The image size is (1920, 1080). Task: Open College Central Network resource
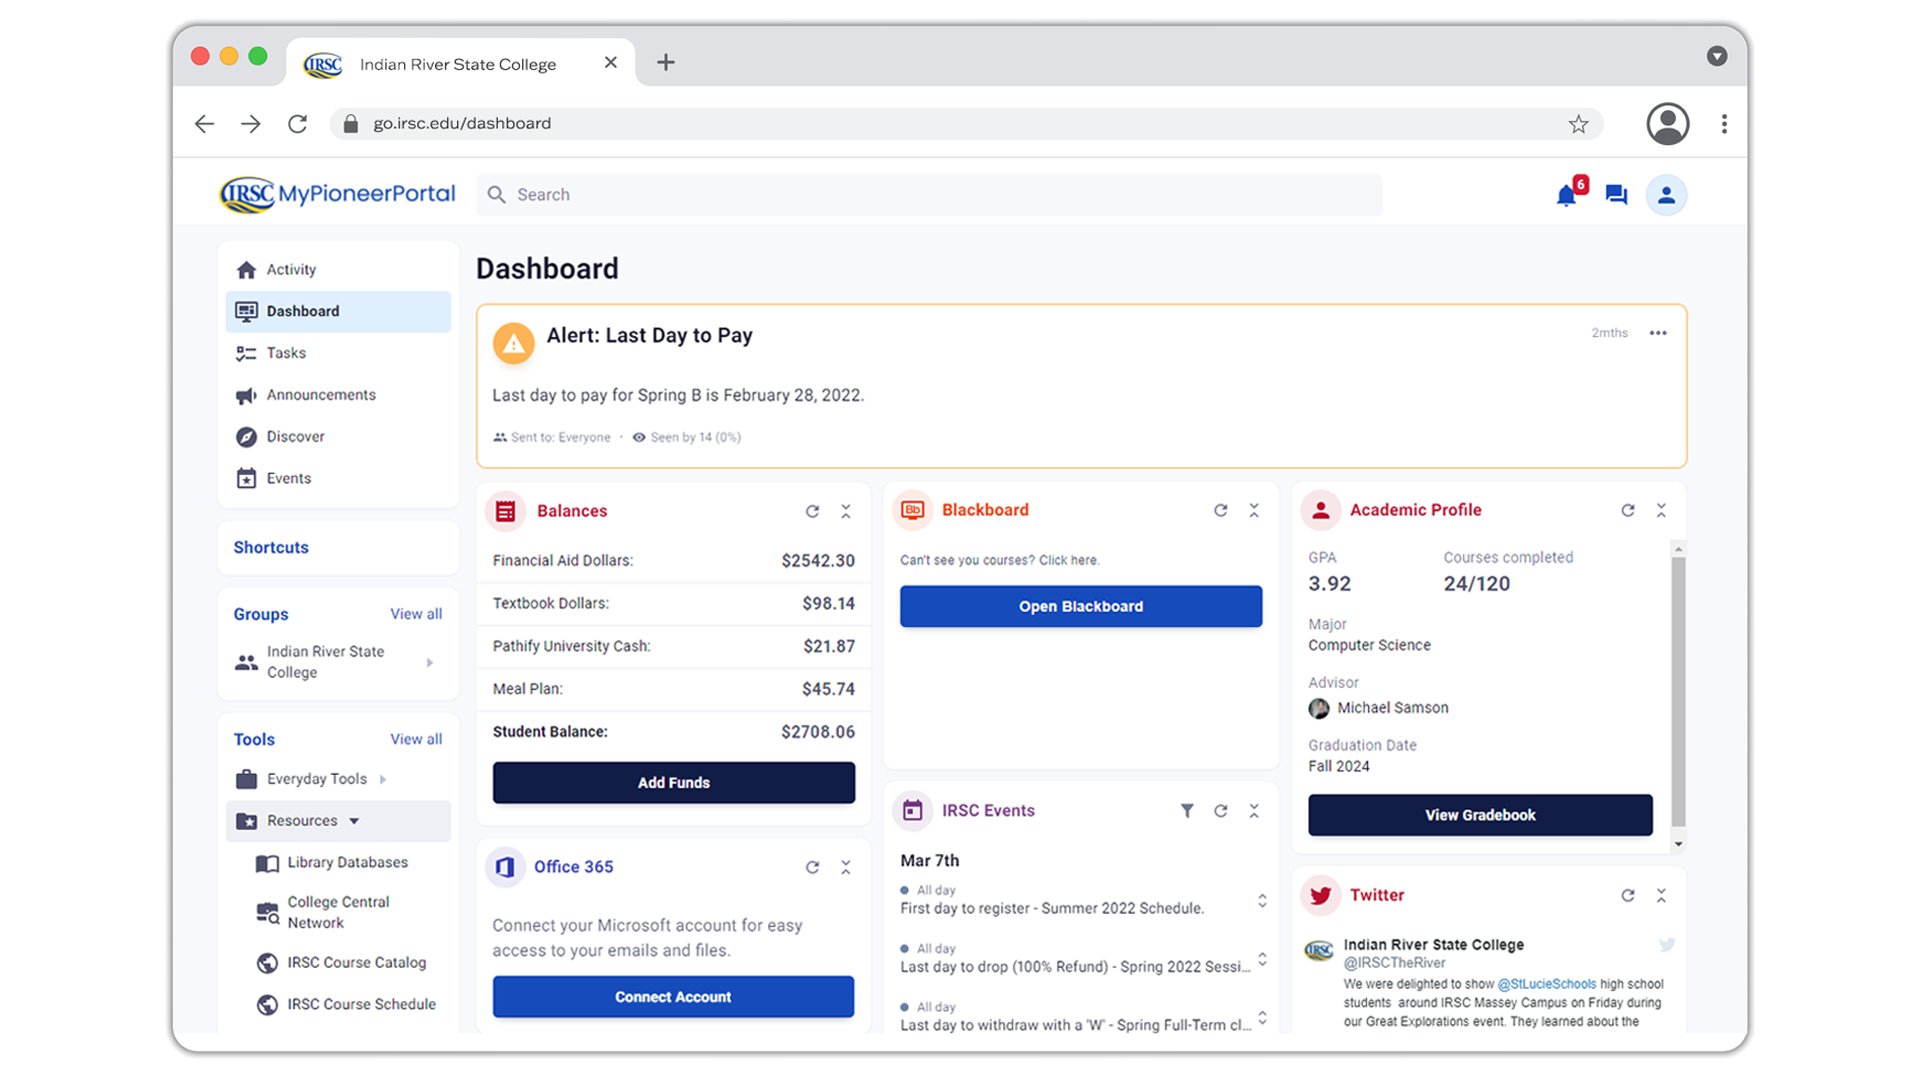click(x=338, y=912)
